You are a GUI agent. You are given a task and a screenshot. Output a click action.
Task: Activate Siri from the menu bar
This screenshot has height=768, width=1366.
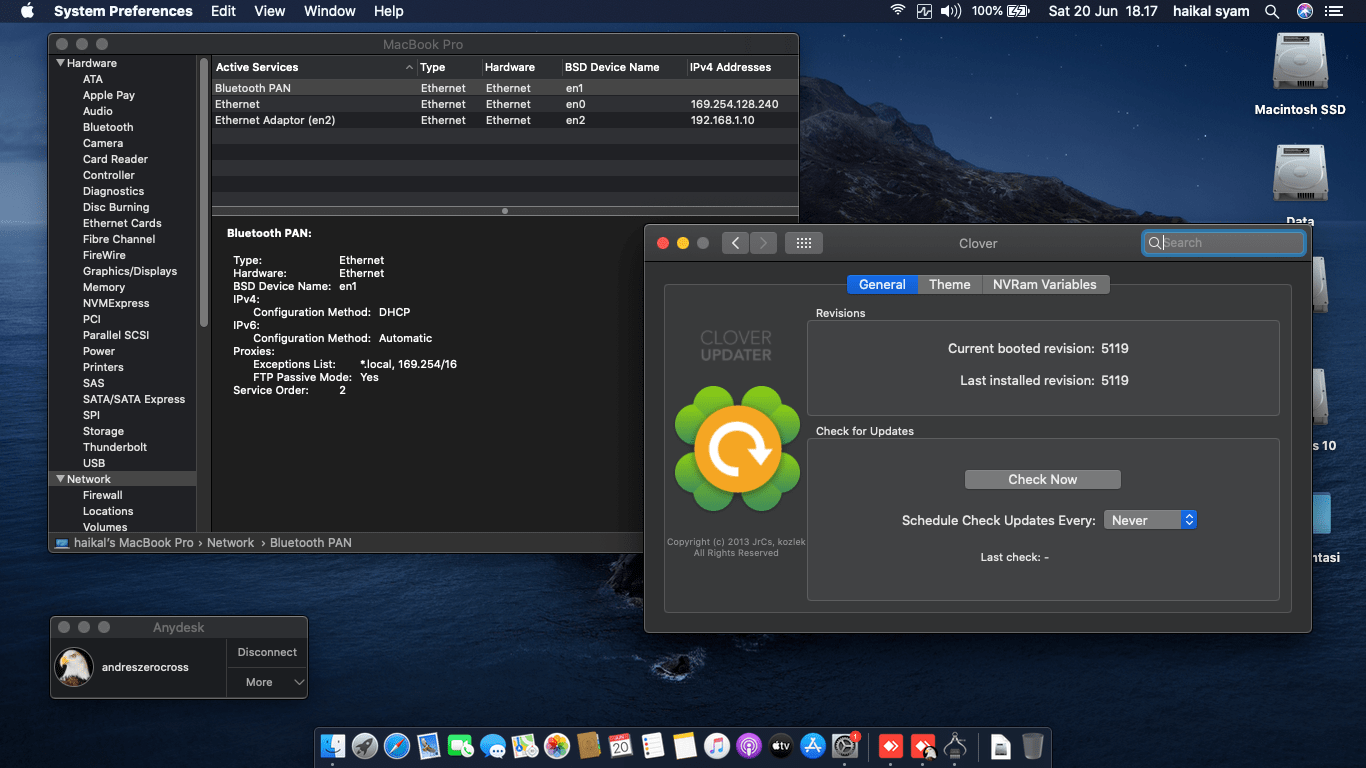click(1304, 11)
